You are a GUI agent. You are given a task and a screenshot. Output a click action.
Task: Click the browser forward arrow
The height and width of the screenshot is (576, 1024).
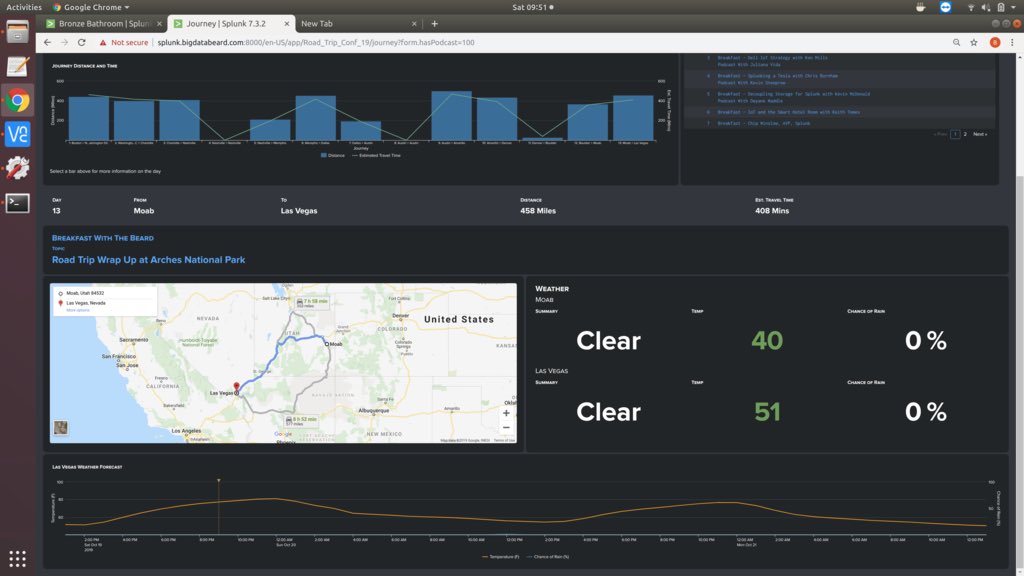(64, 42)
